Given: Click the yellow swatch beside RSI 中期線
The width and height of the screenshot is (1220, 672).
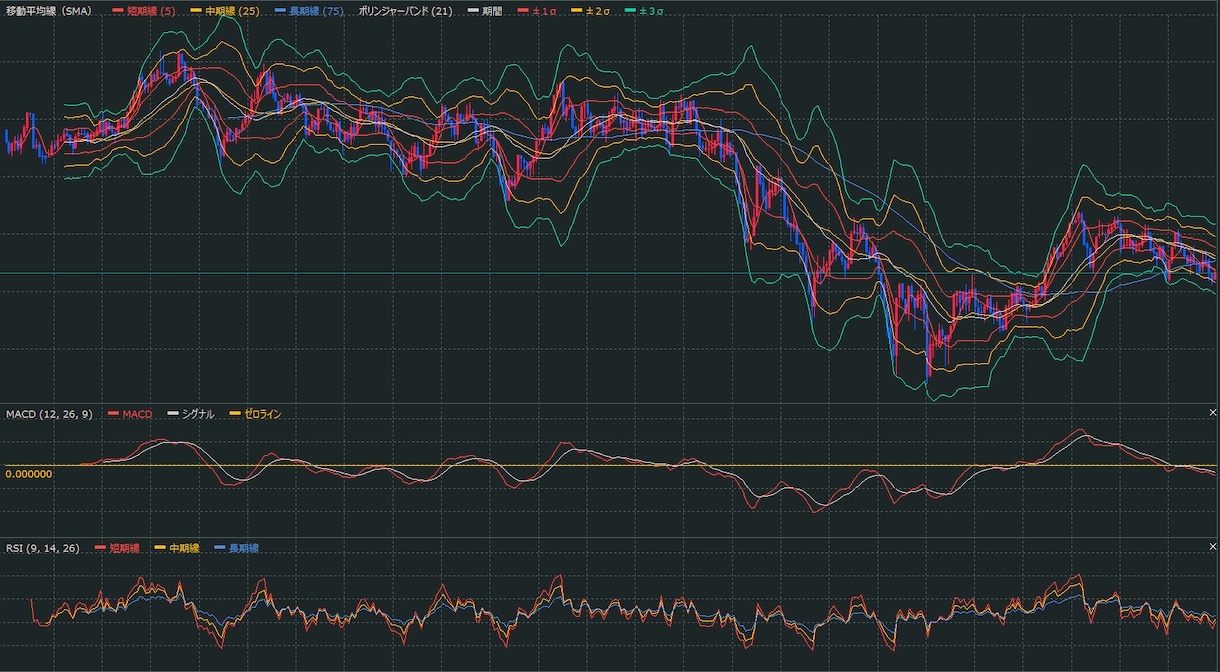Looking at the screenshot, I should [159, 548].
